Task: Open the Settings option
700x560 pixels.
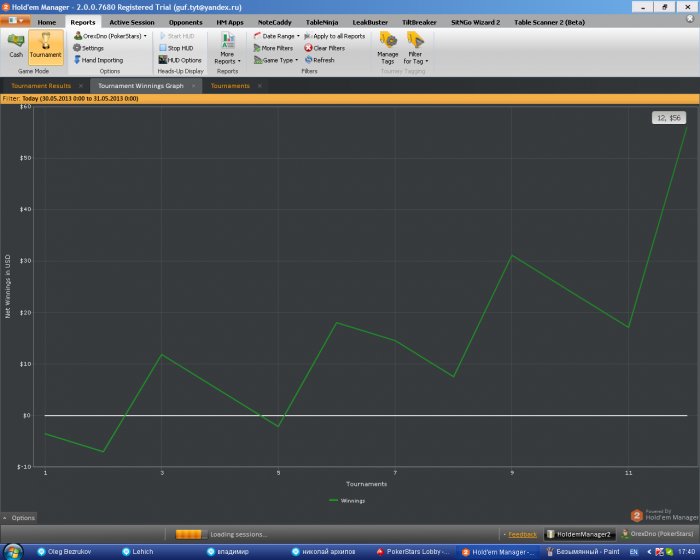Action: [x=92, y=48]
